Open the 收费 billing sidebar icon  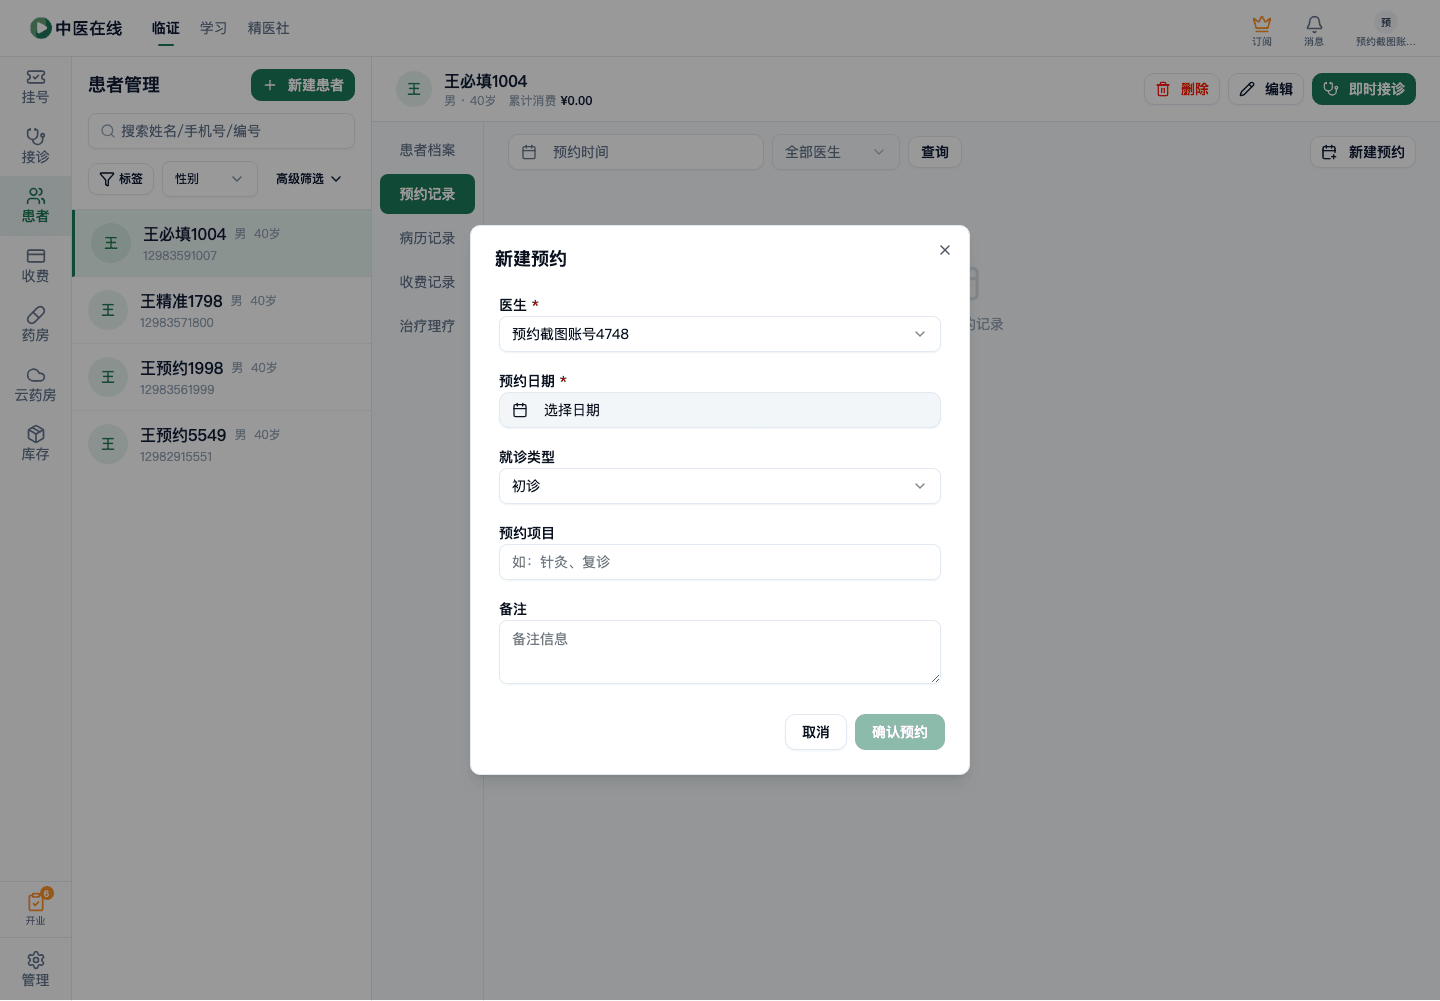(x=36, y=266)
